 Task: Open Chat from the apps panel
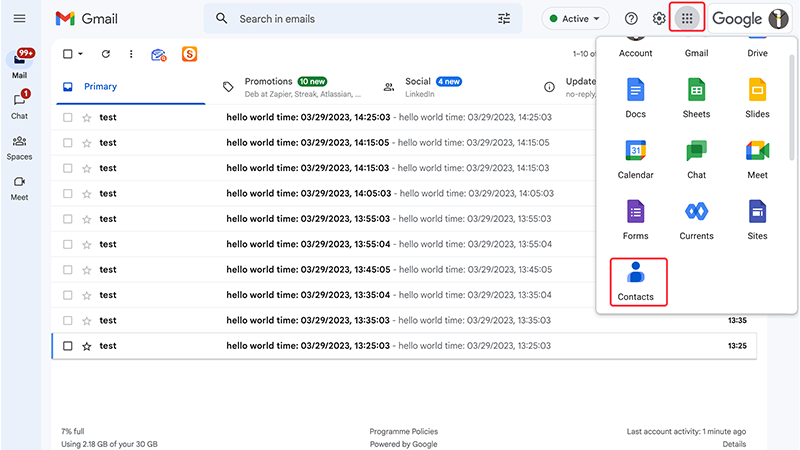coord(696,159)
